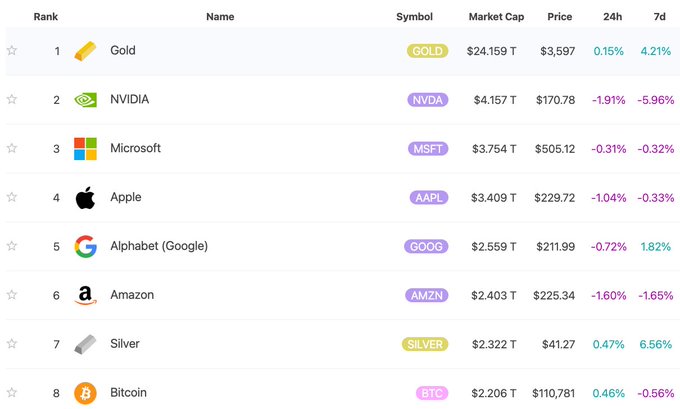Click Microsoft market cap $3.754 T
680x409 pixels.
(x=494, y=149)
